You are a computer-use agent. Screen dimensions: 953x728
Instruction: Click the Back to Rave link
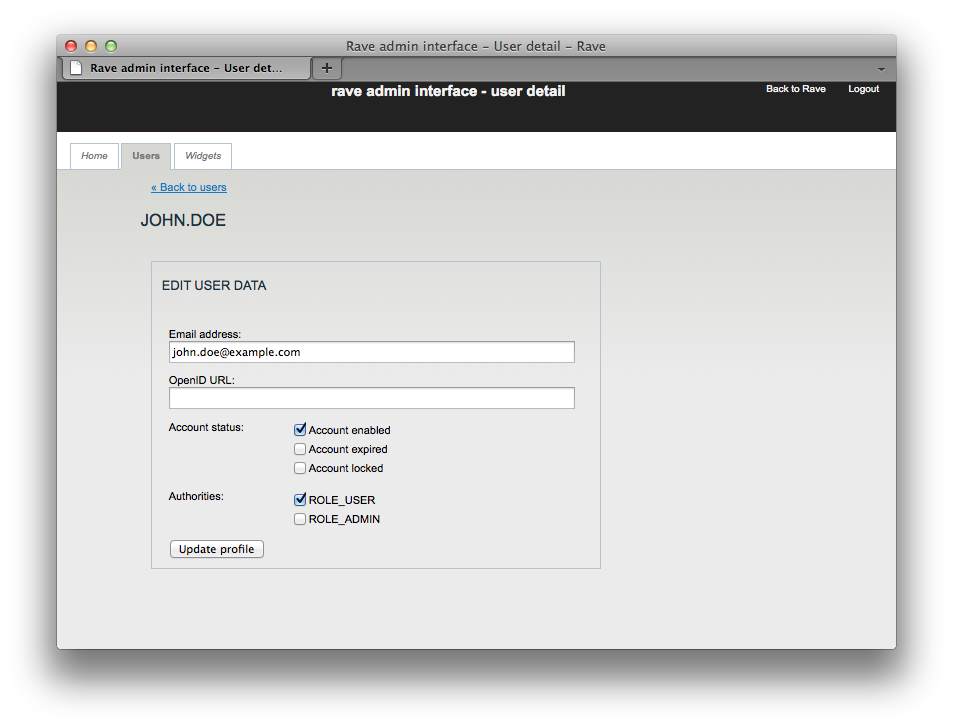click(795, 89)
